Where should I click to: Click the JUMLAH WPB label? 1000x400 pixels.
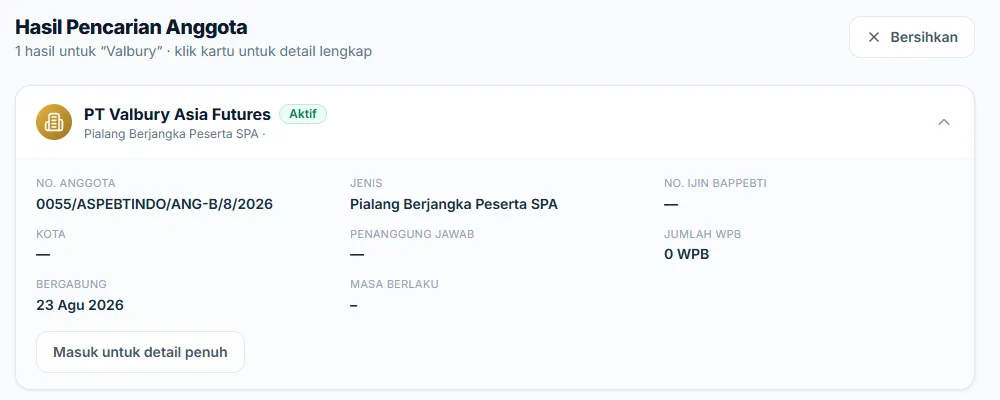(702, 234)
